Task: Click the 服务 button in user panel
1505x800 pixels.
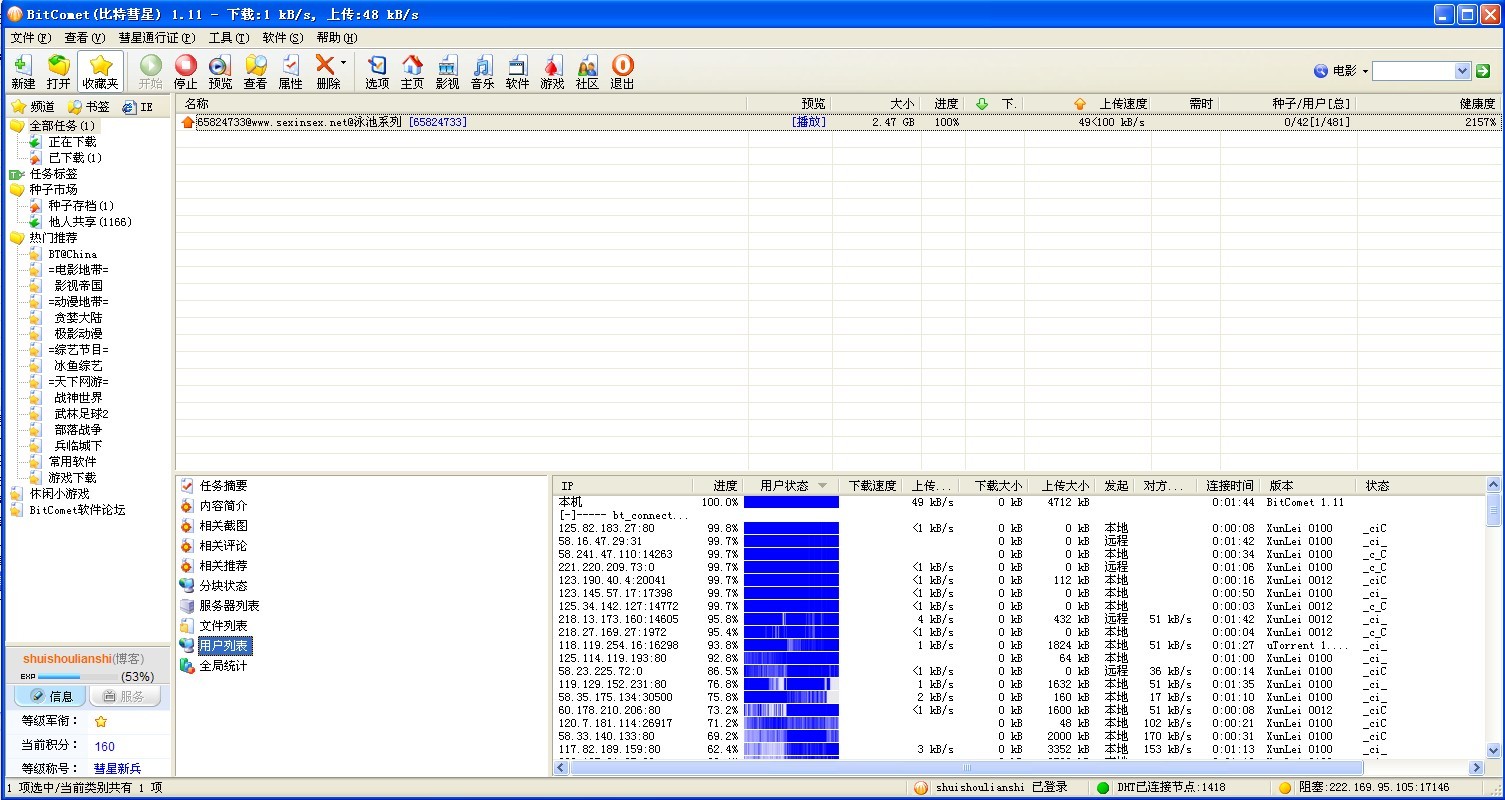Action: point(124,696)
